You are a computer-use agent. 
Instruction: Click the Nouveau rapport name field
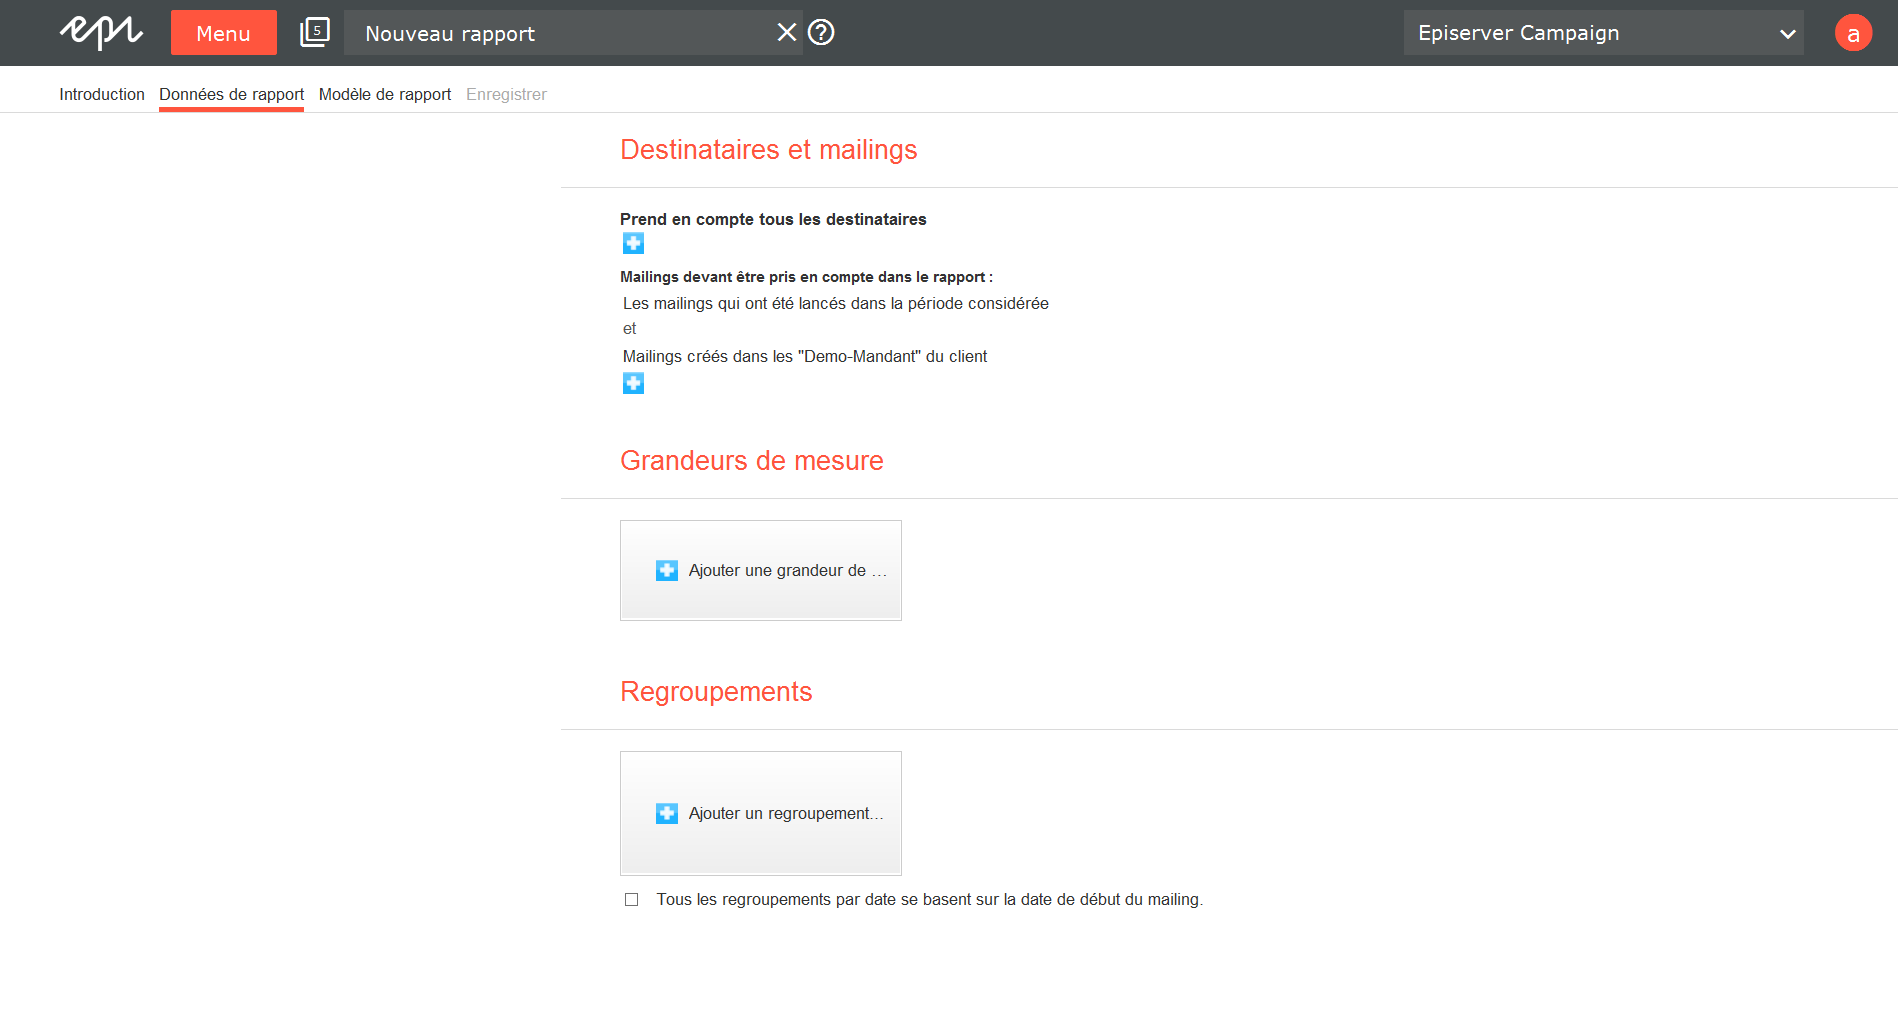coord(560,32)
